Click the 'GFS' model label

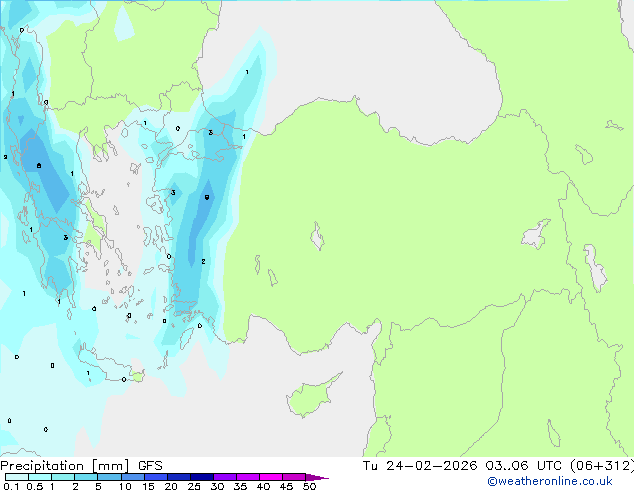point(150,466)
